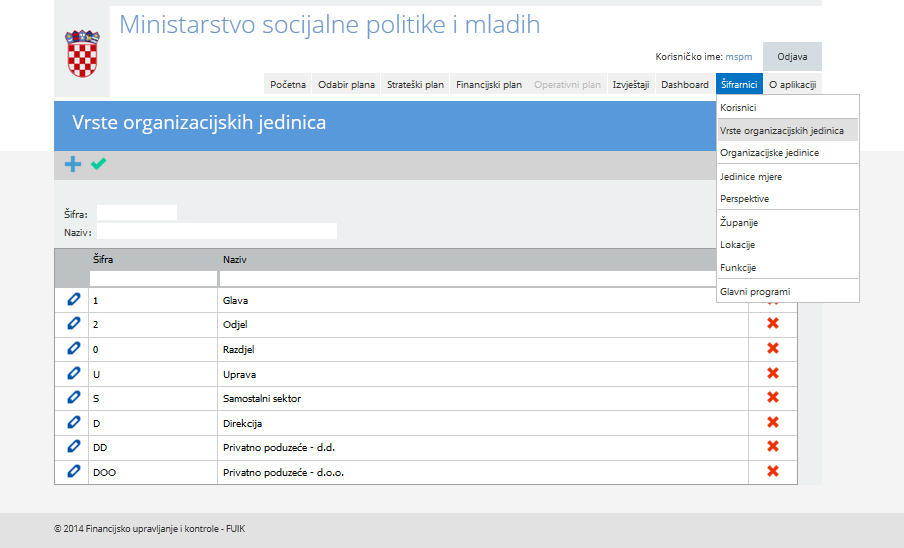Delete the Direkcija row with red X

tap(773, 422)
